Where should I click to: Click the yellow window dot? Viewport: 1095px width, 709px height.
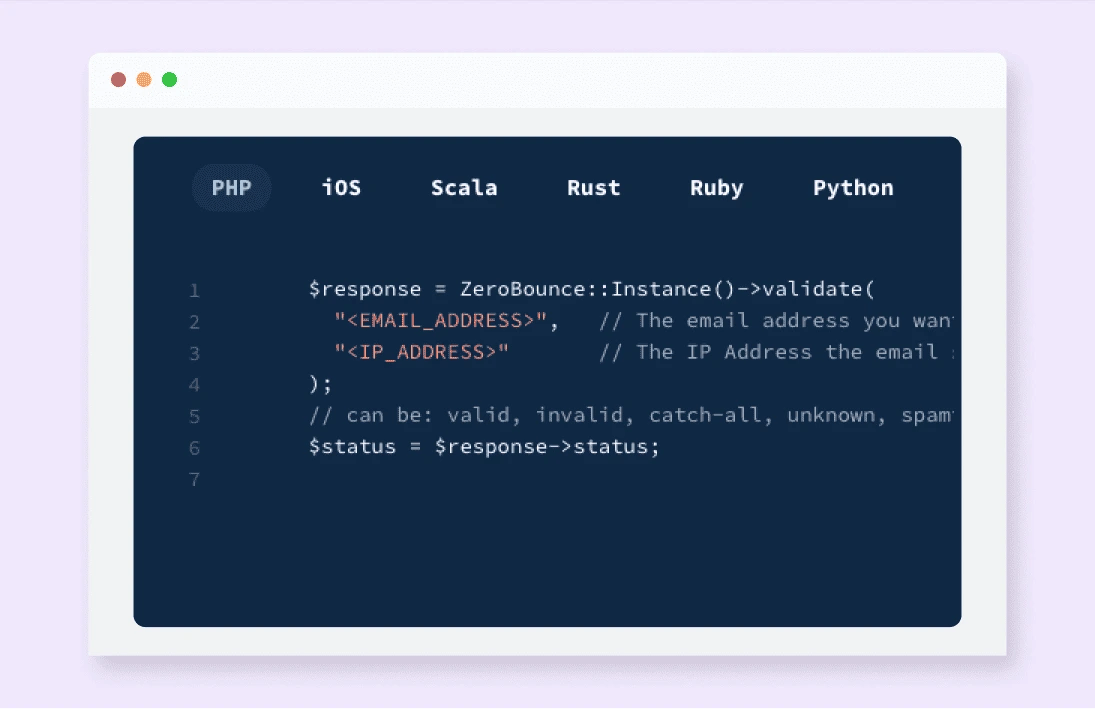(143, 79)
